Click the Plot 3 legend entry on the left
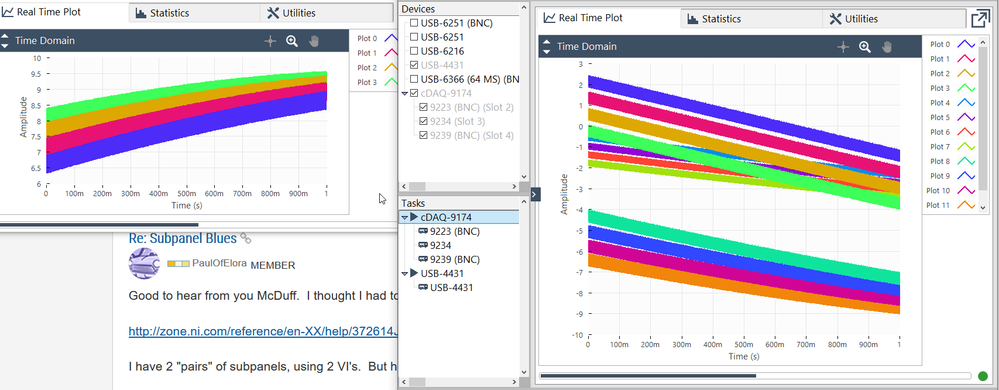 [378, 82]
